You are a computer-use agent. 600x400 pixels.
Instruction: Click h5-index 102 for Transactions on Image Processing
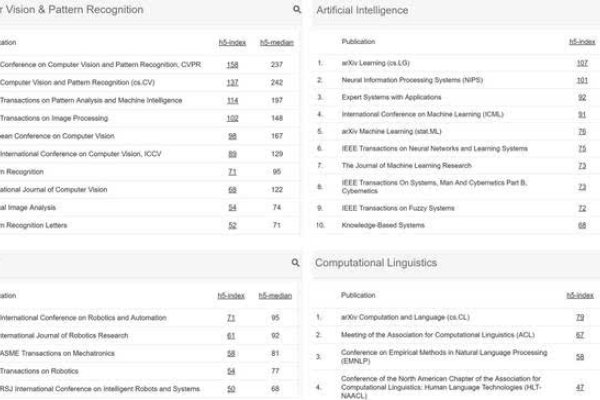pos(232,117)
